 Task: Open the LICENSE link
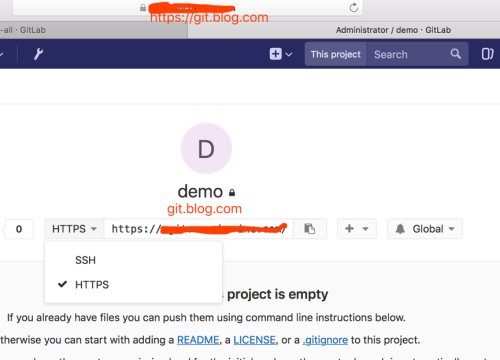(x=255, y=340)
